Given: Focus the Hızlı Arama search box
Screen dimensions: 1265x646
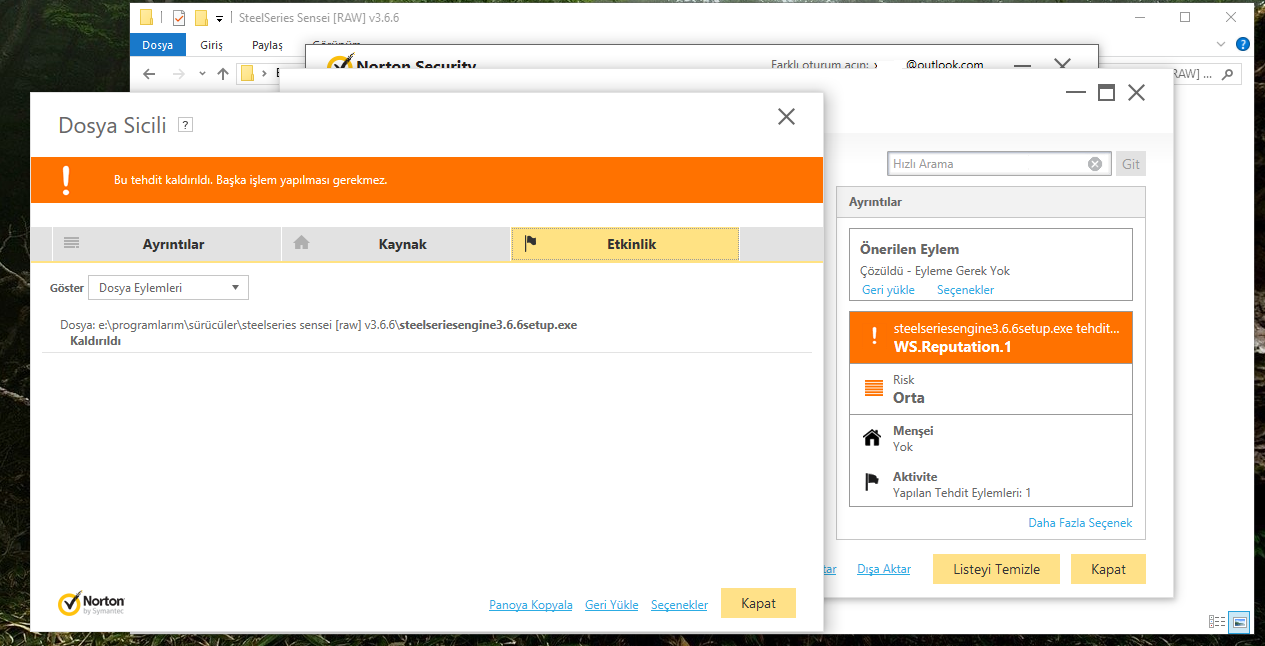Looking at the screenshot, I should pyautogui.click(x=985, y=164).
